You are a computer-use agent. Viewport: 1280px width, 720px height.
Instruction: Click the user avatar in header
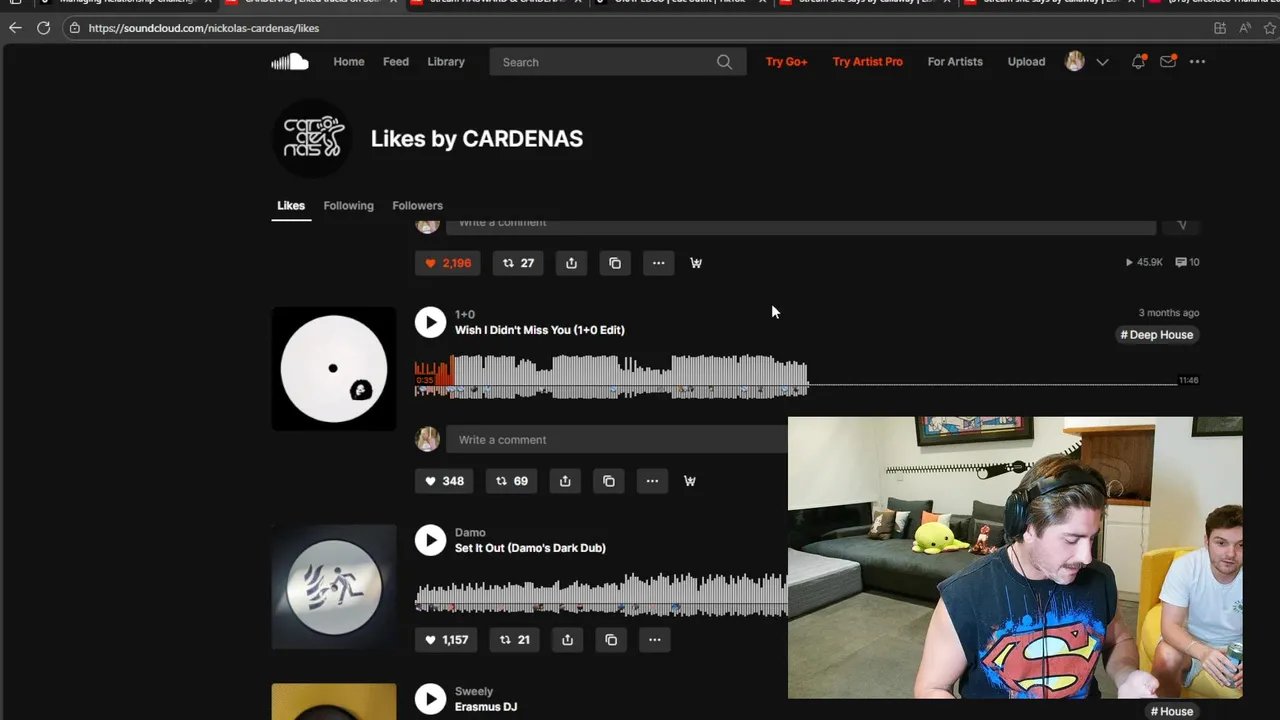(1075, 61)
